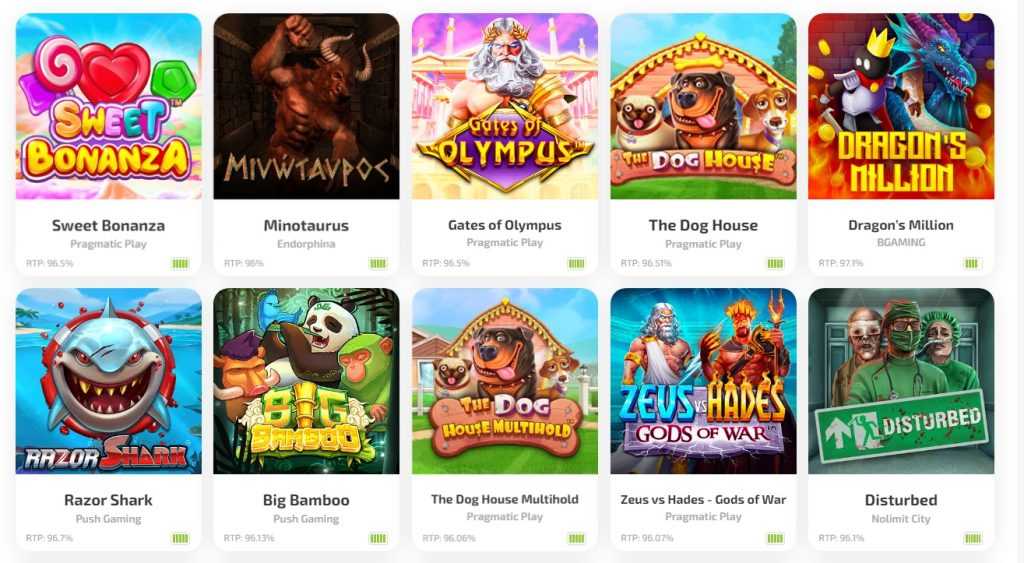This screenshot has height=563, width=1024.
Task: Click the green bars icon on The Dog House card
Action: point(775,264)
